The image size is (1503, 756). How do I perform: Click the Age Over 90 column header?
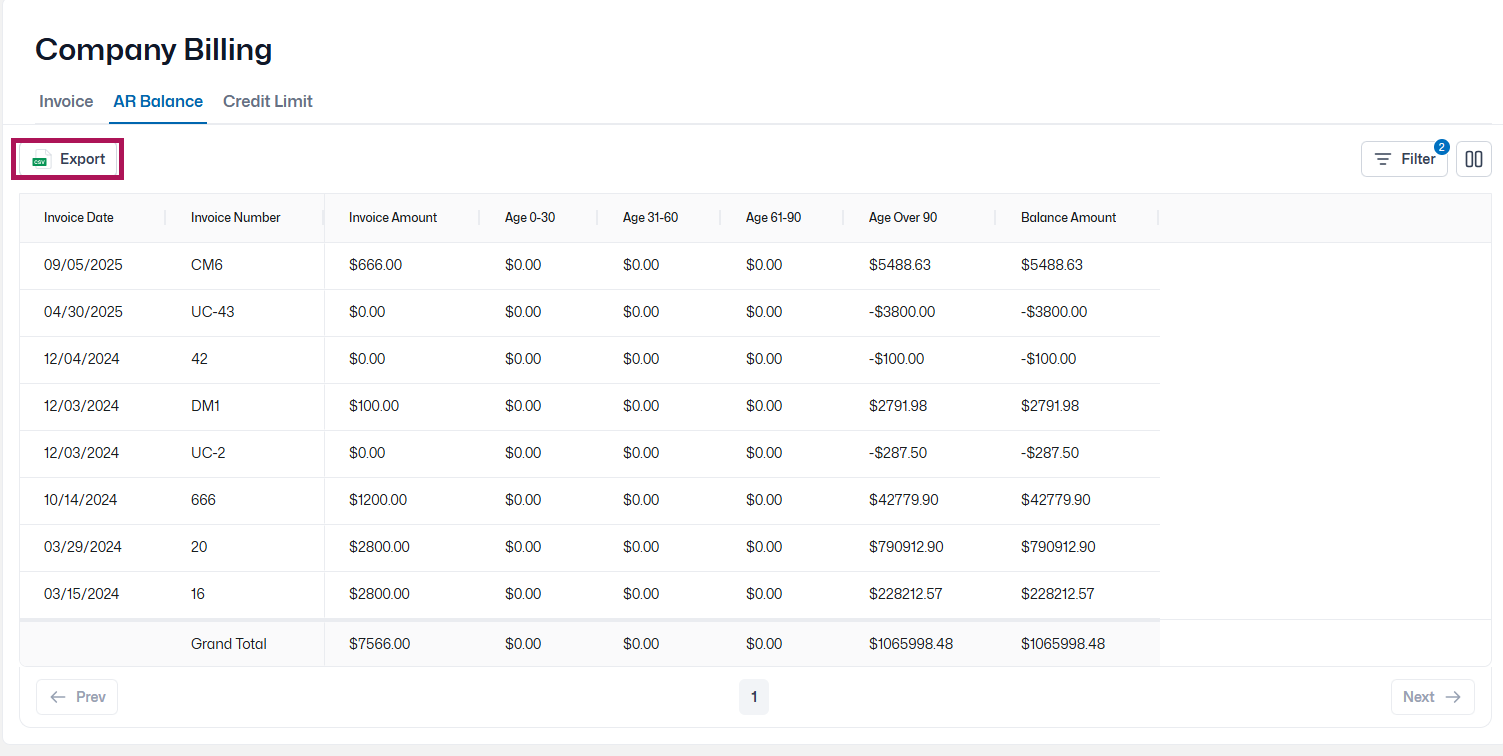[x=903, y=217]
